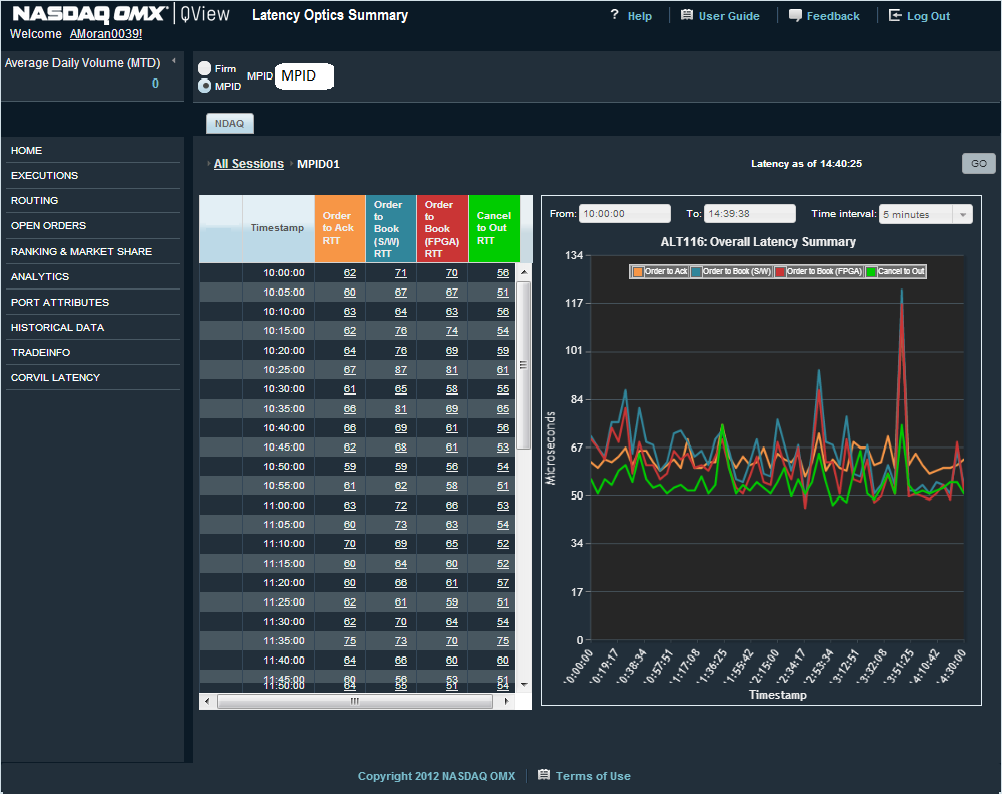
Task: Click Cancel to Out value 61 at 10:25:00
Action: [x=503, y=370]
